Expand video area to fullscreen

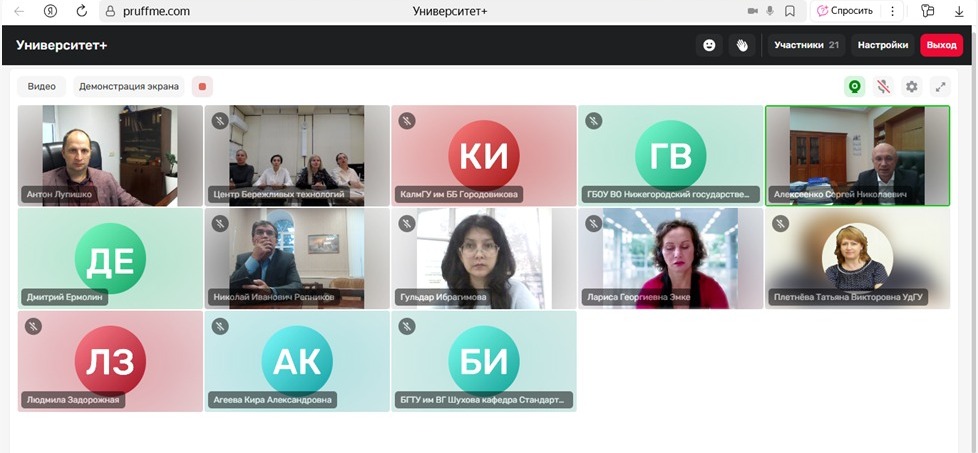point(940,87)
